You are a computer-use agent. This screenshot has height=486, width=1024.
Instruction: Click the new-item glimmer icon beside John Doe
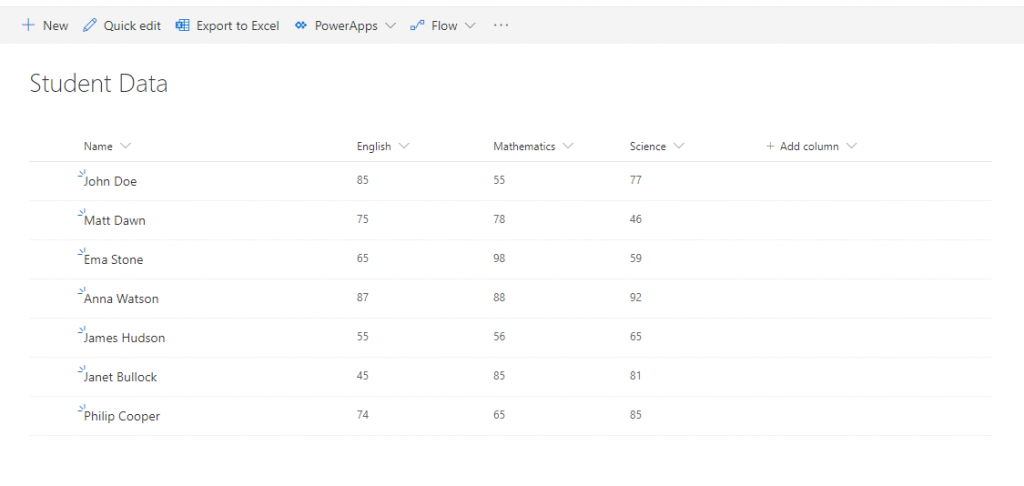(x=82, y=174)
